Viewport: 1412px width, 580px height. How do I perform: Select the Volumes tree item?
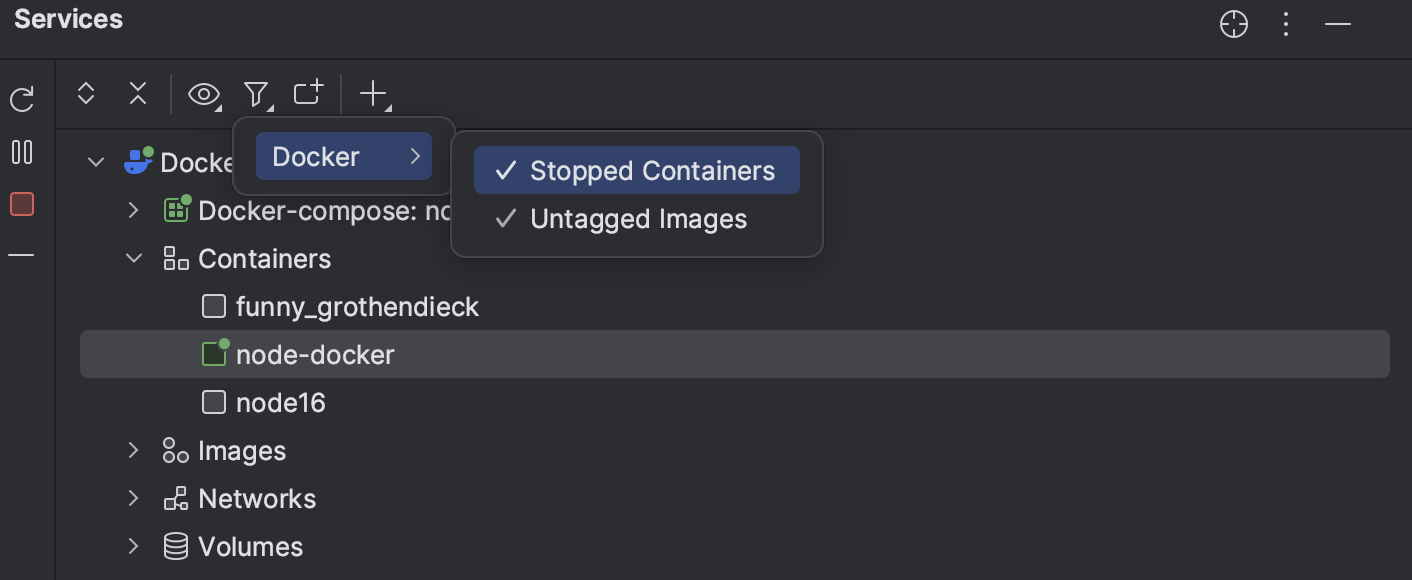(x=250, y=546)
